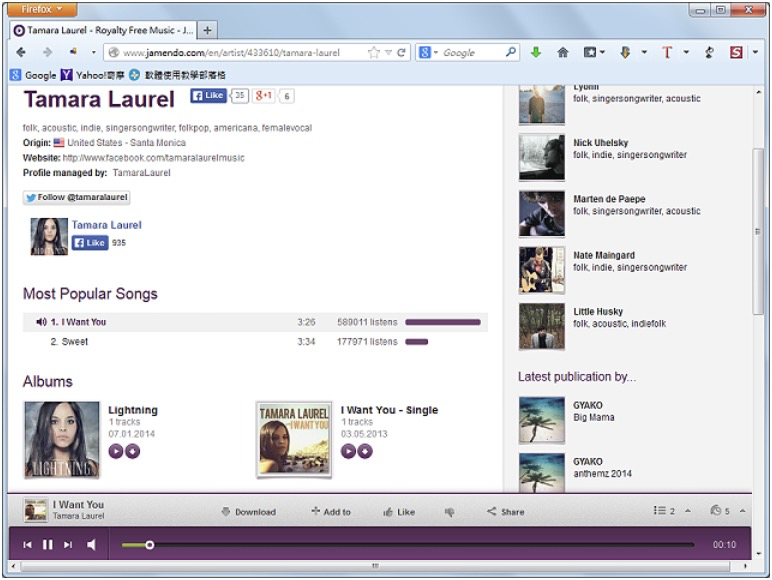This screenshot has width=772, height=580.
Task: Play song 2. Sweet
Action: click(x=255, y=342)
